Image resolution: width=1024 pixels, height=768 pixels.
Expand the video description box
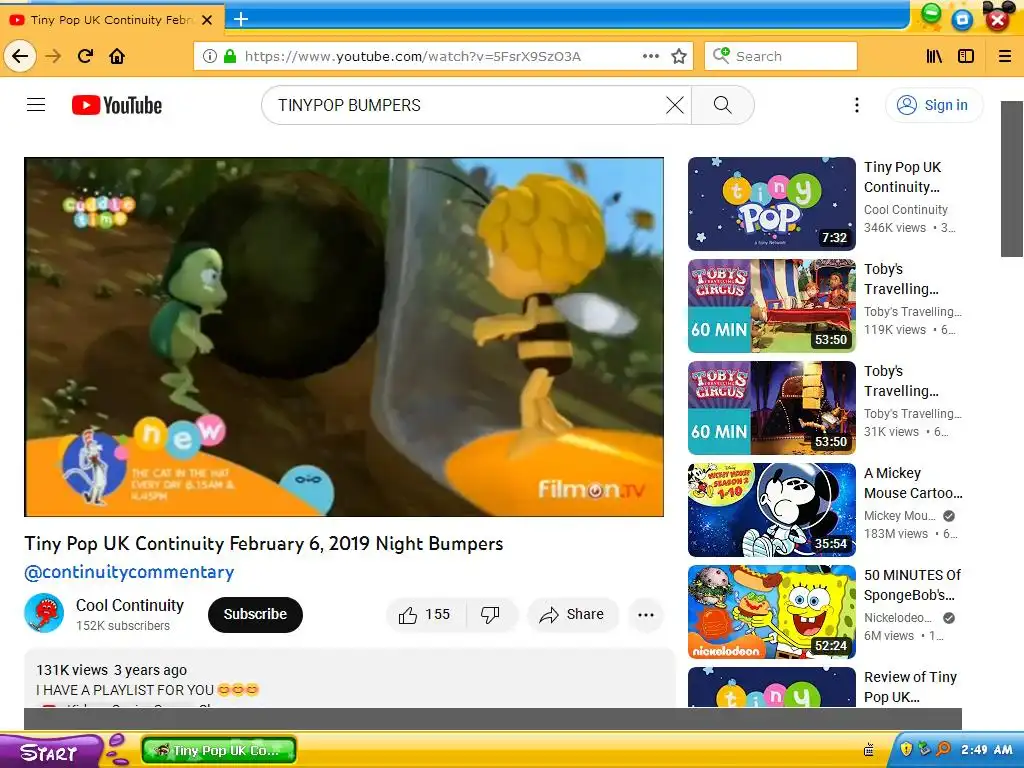click(349, 678)
